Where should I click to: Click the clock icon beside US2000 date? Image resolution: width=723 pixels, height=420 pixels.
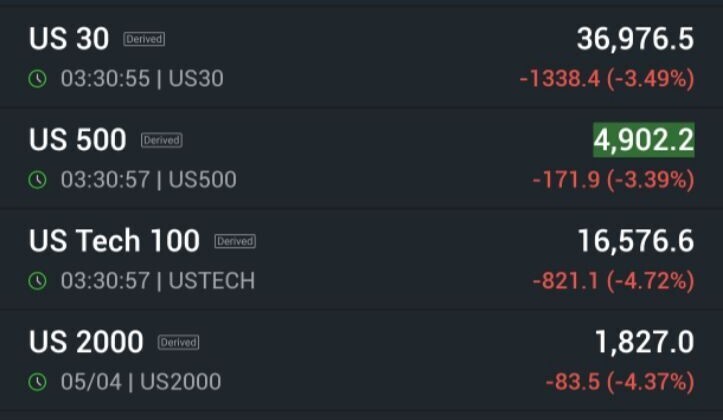point(38,382)
